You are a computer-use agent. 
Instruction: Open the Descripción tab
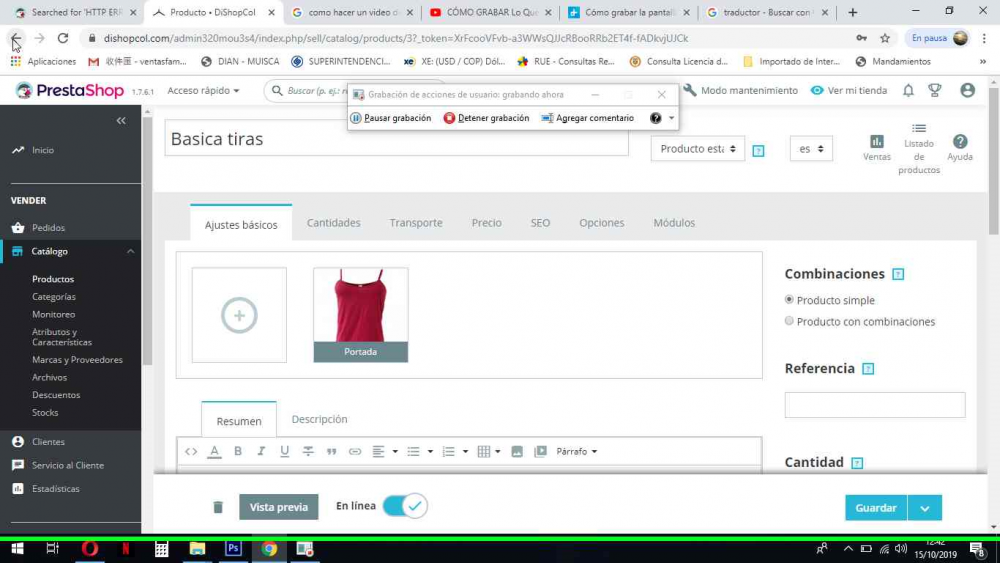(x=319, y=419)
